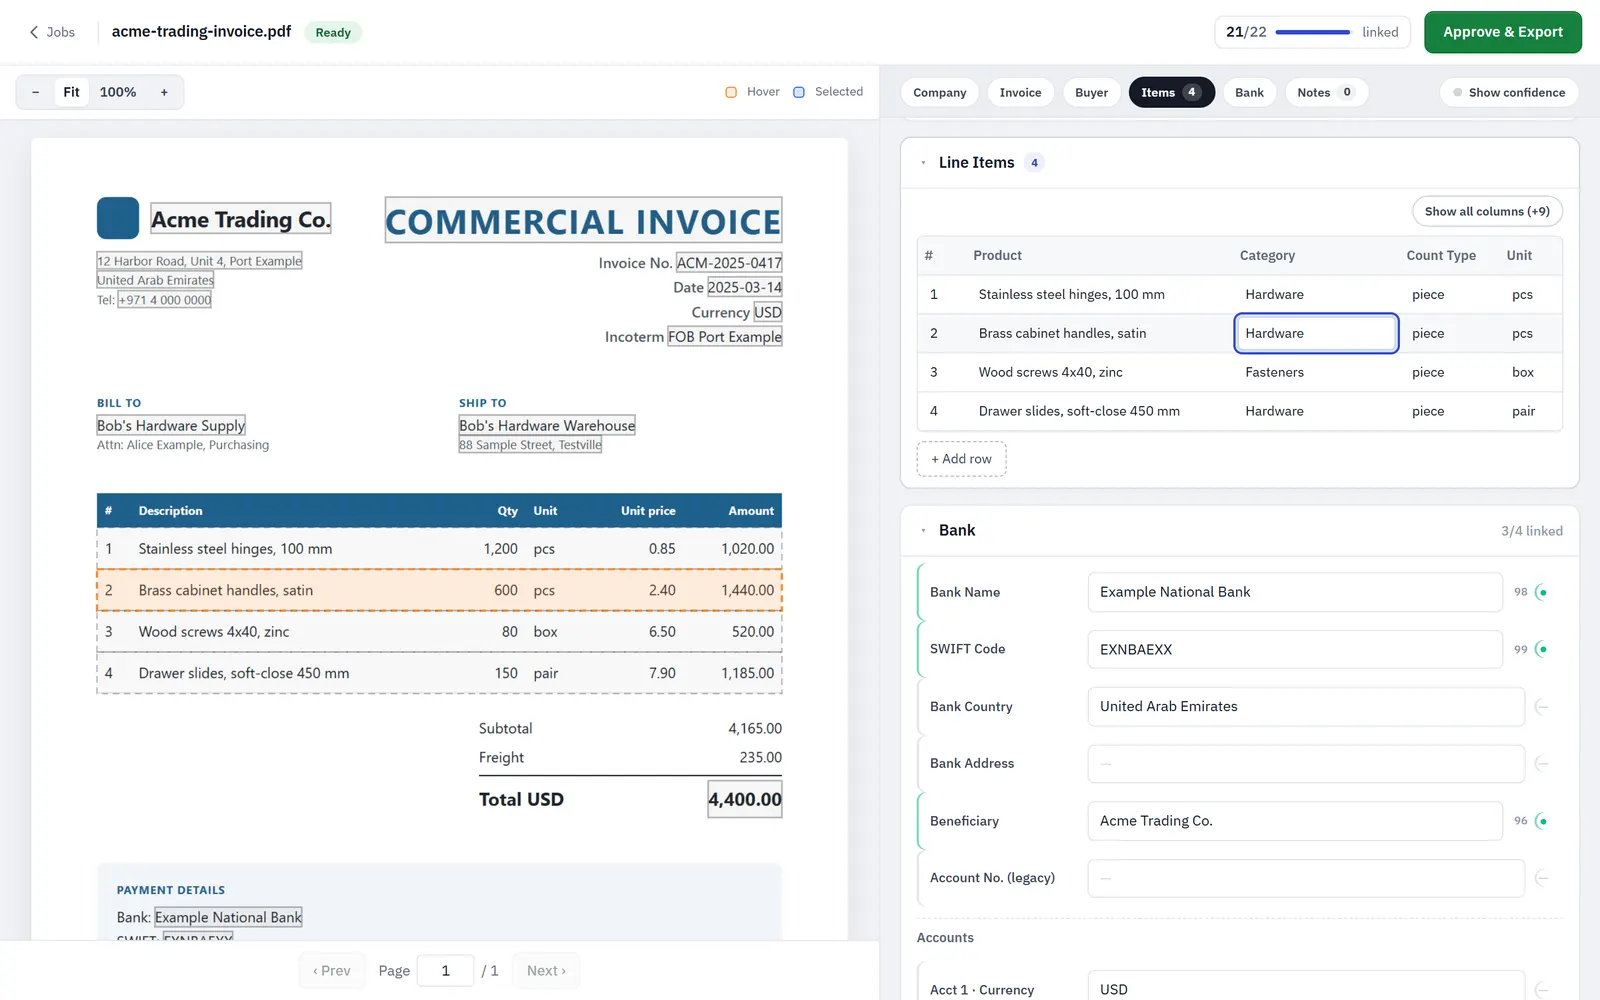The image size is (1600, 1000).
Task: Edit the Bank Country field
Action: tap(1306, 706)
